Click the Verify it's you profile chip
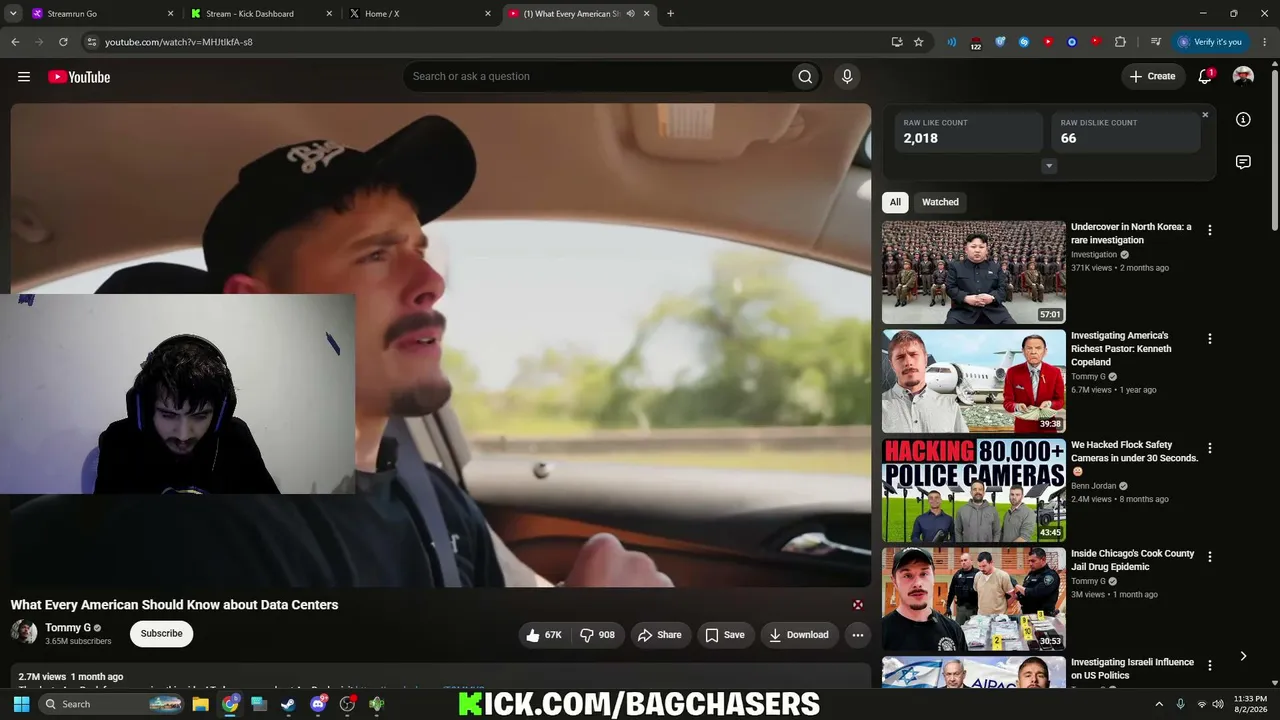This screenshot has height=720, width=1280. (x=1210, y=42)
